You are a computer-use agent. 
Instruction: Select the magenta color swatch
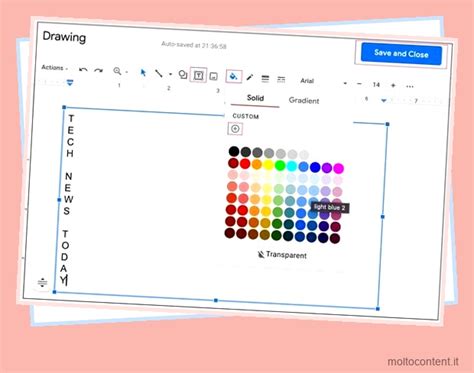tap(338, 168)
